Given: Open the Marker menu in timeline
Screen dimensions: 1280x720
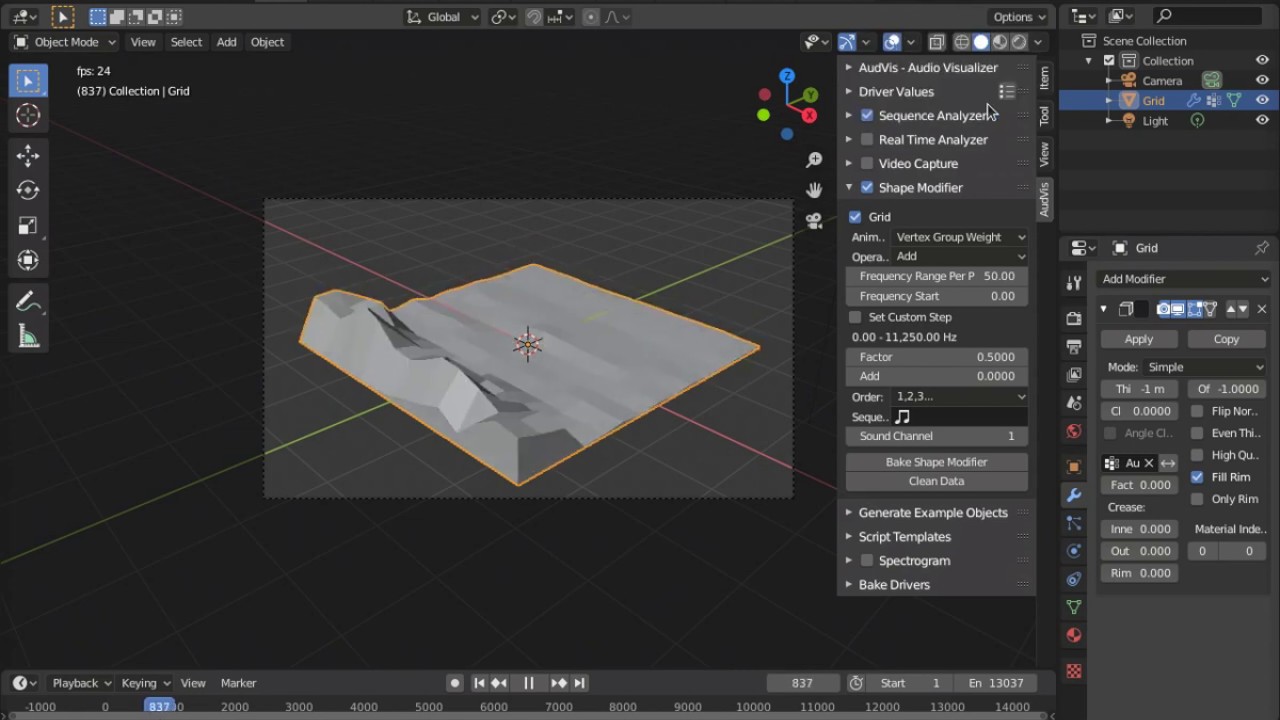Looking at the screenshot, I should click(238, 683).
